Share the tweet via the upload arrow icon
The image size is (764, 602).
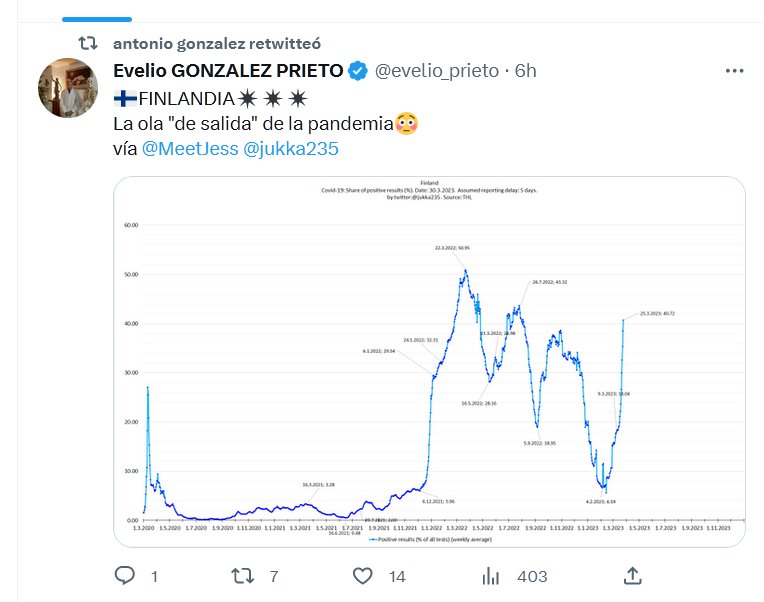coord(632,575)
